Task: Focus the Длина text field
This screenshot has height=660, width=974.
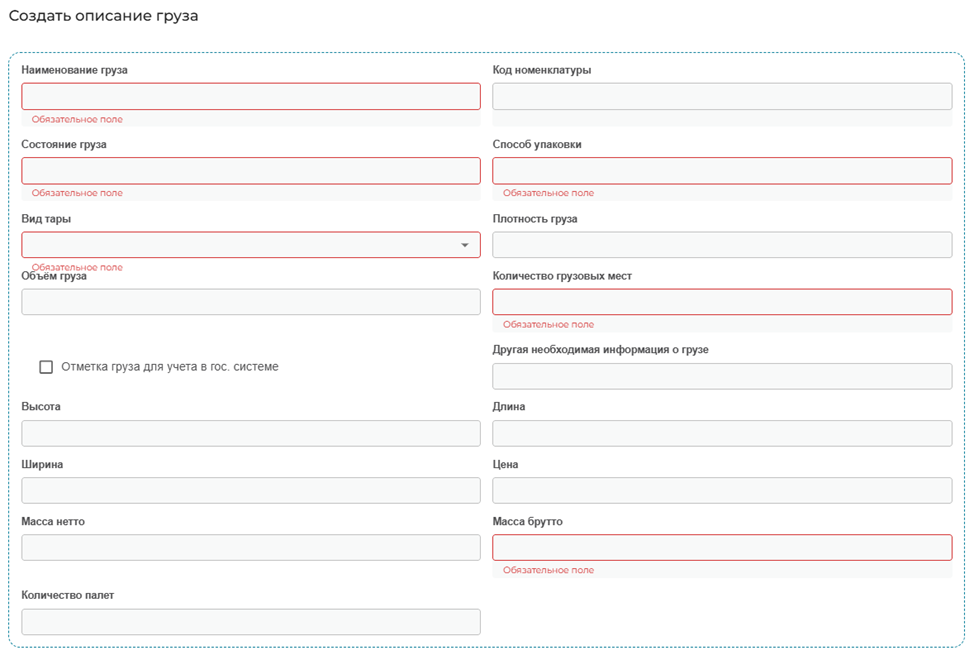Action: pyautogui.click(x=721, y=433)
